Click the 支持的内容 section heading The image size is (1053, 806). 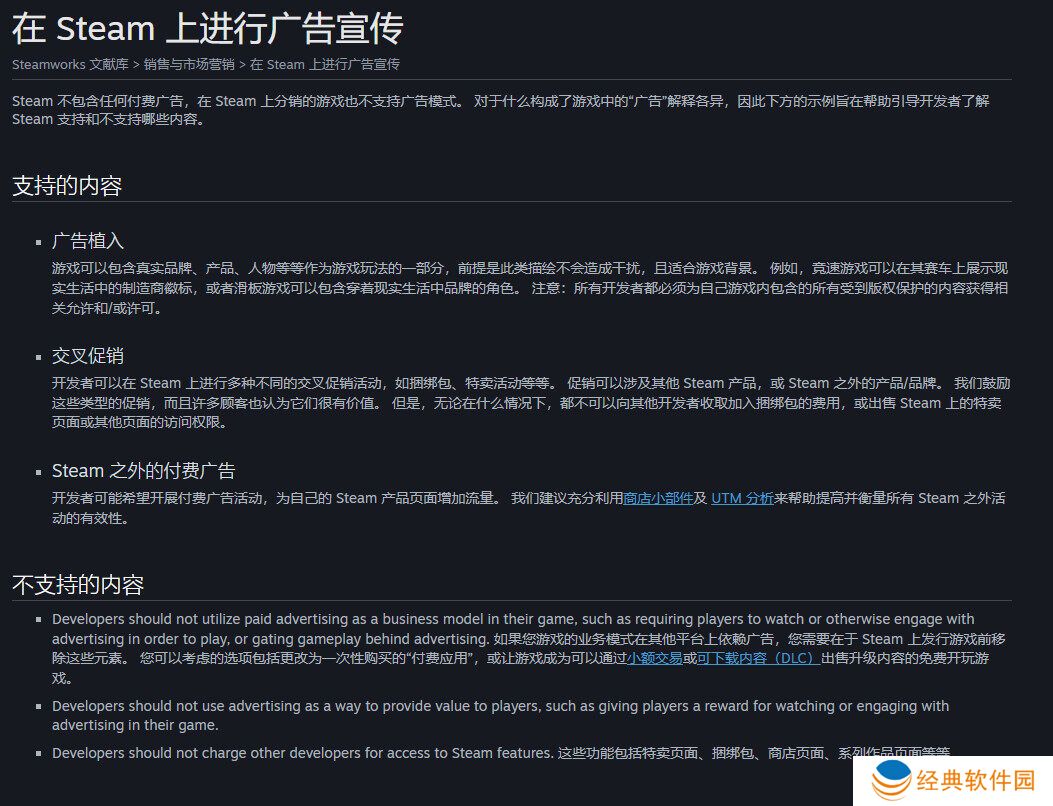pos(67,185)
